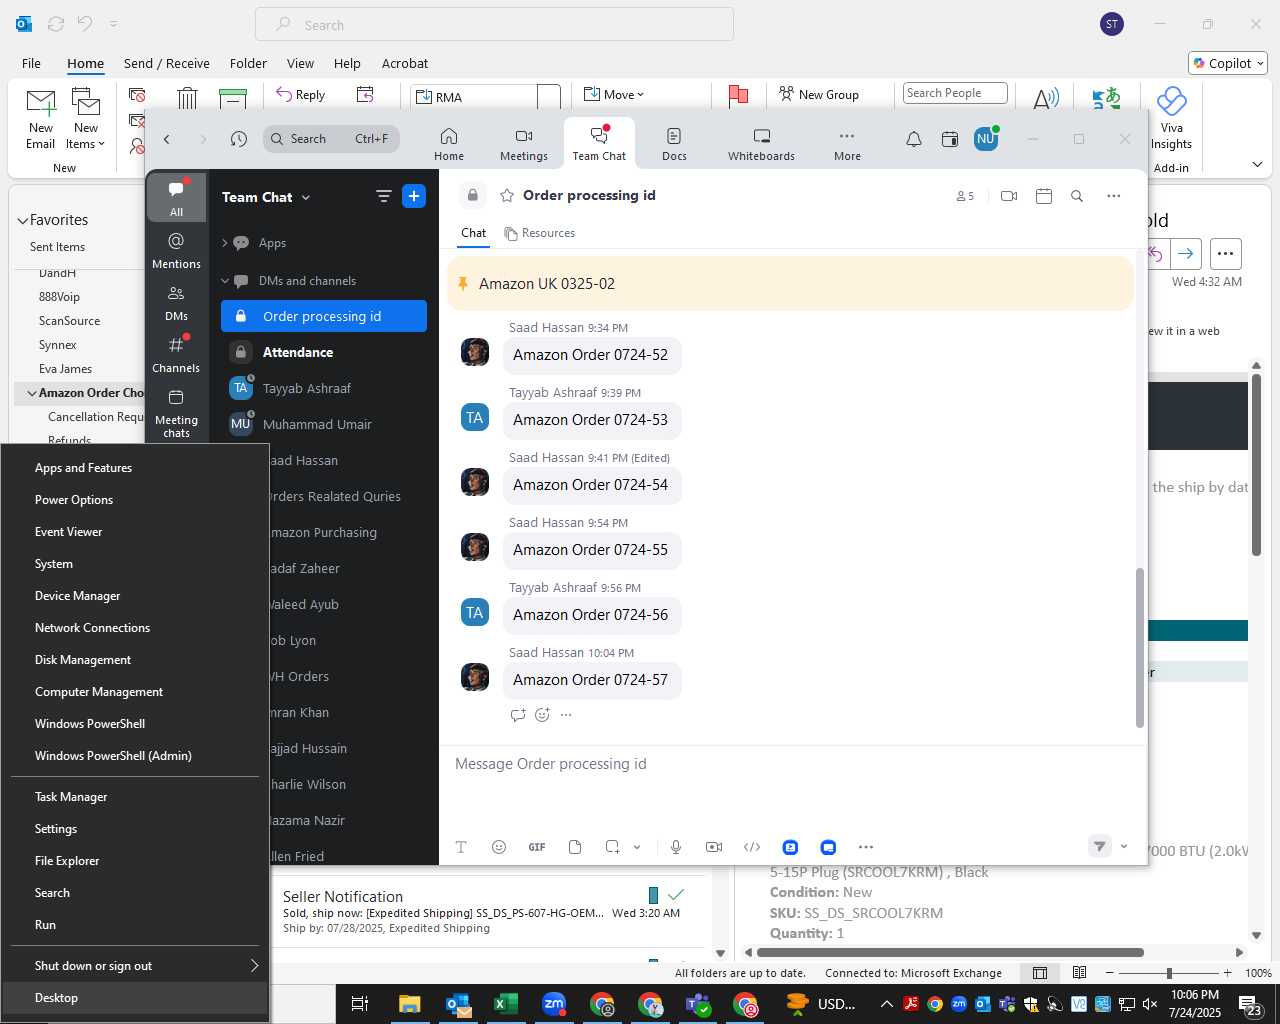1280x1024 pixels.
Task: Open the Attendance channel
Action: [x=324, y=352]
